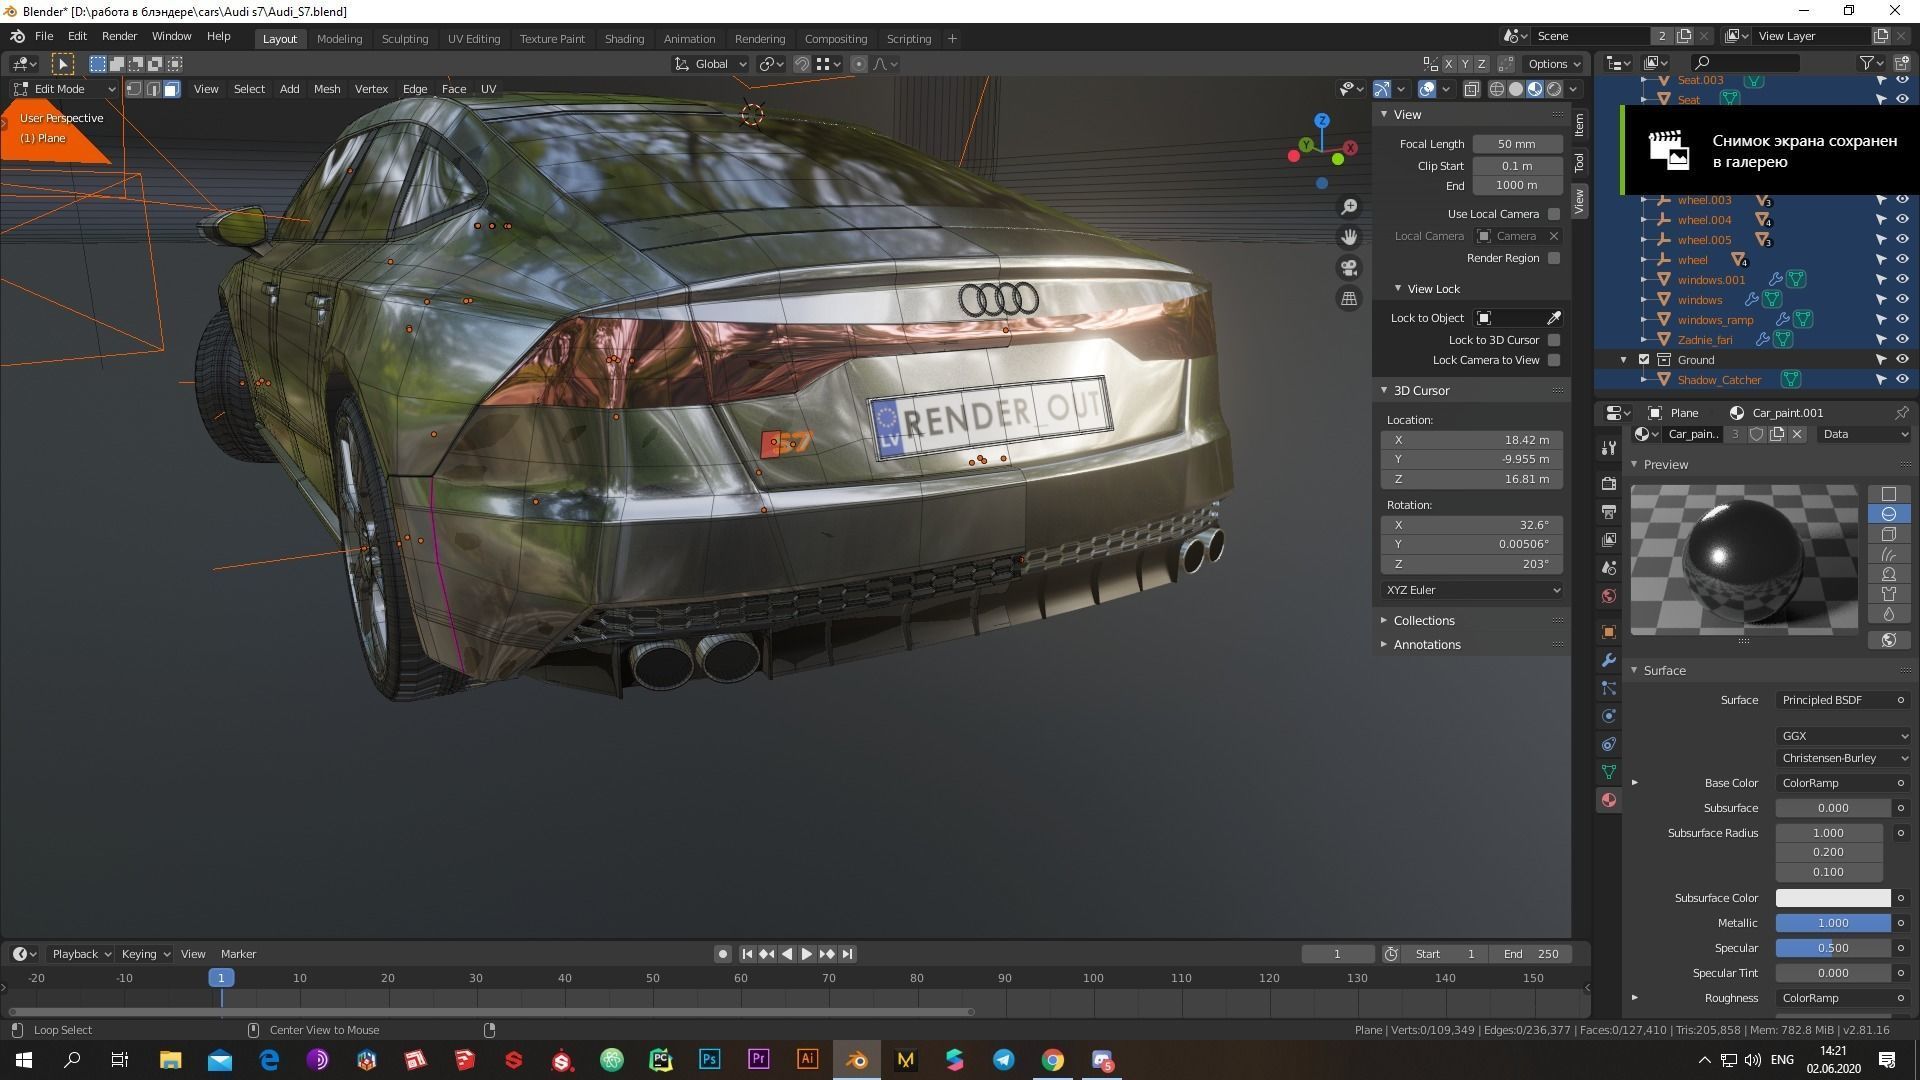Expand the Collections panel
The image size is (1920, 1080).
[1423, 621]
